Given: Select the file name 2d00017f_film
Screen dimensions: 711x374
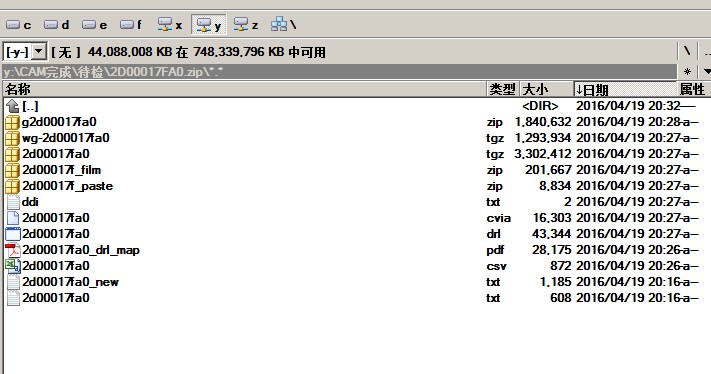Looking at the screenshot, I should [x=61, y=170].
